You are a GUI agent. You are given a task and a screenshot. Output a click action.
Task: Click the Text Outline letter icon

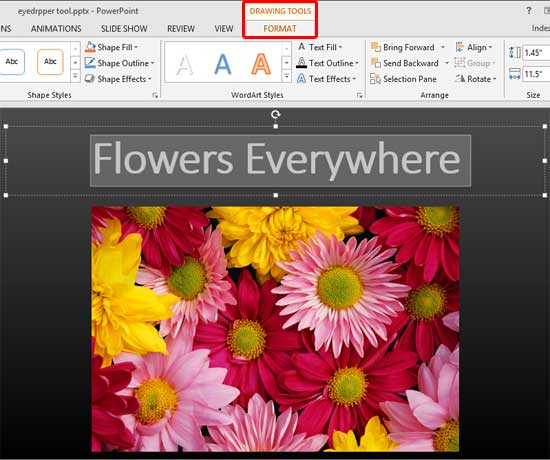pos(302,63)
